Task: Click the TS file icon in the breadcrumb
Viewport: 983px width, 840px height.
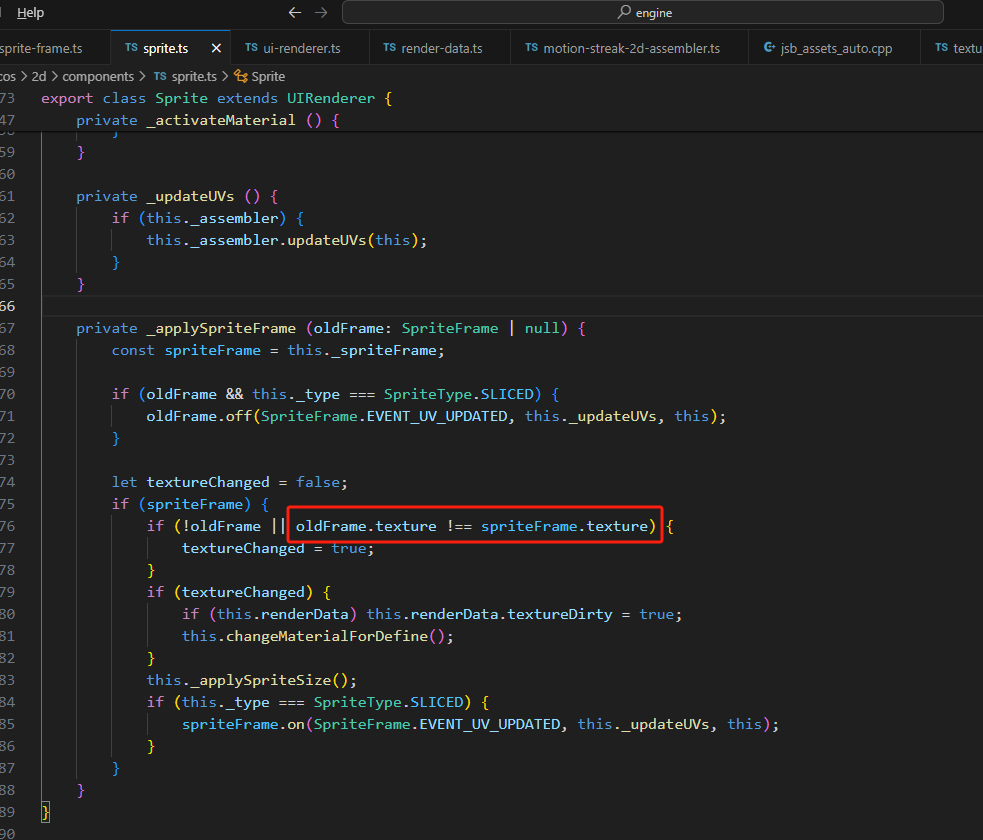Action: (x=160, y=76)
